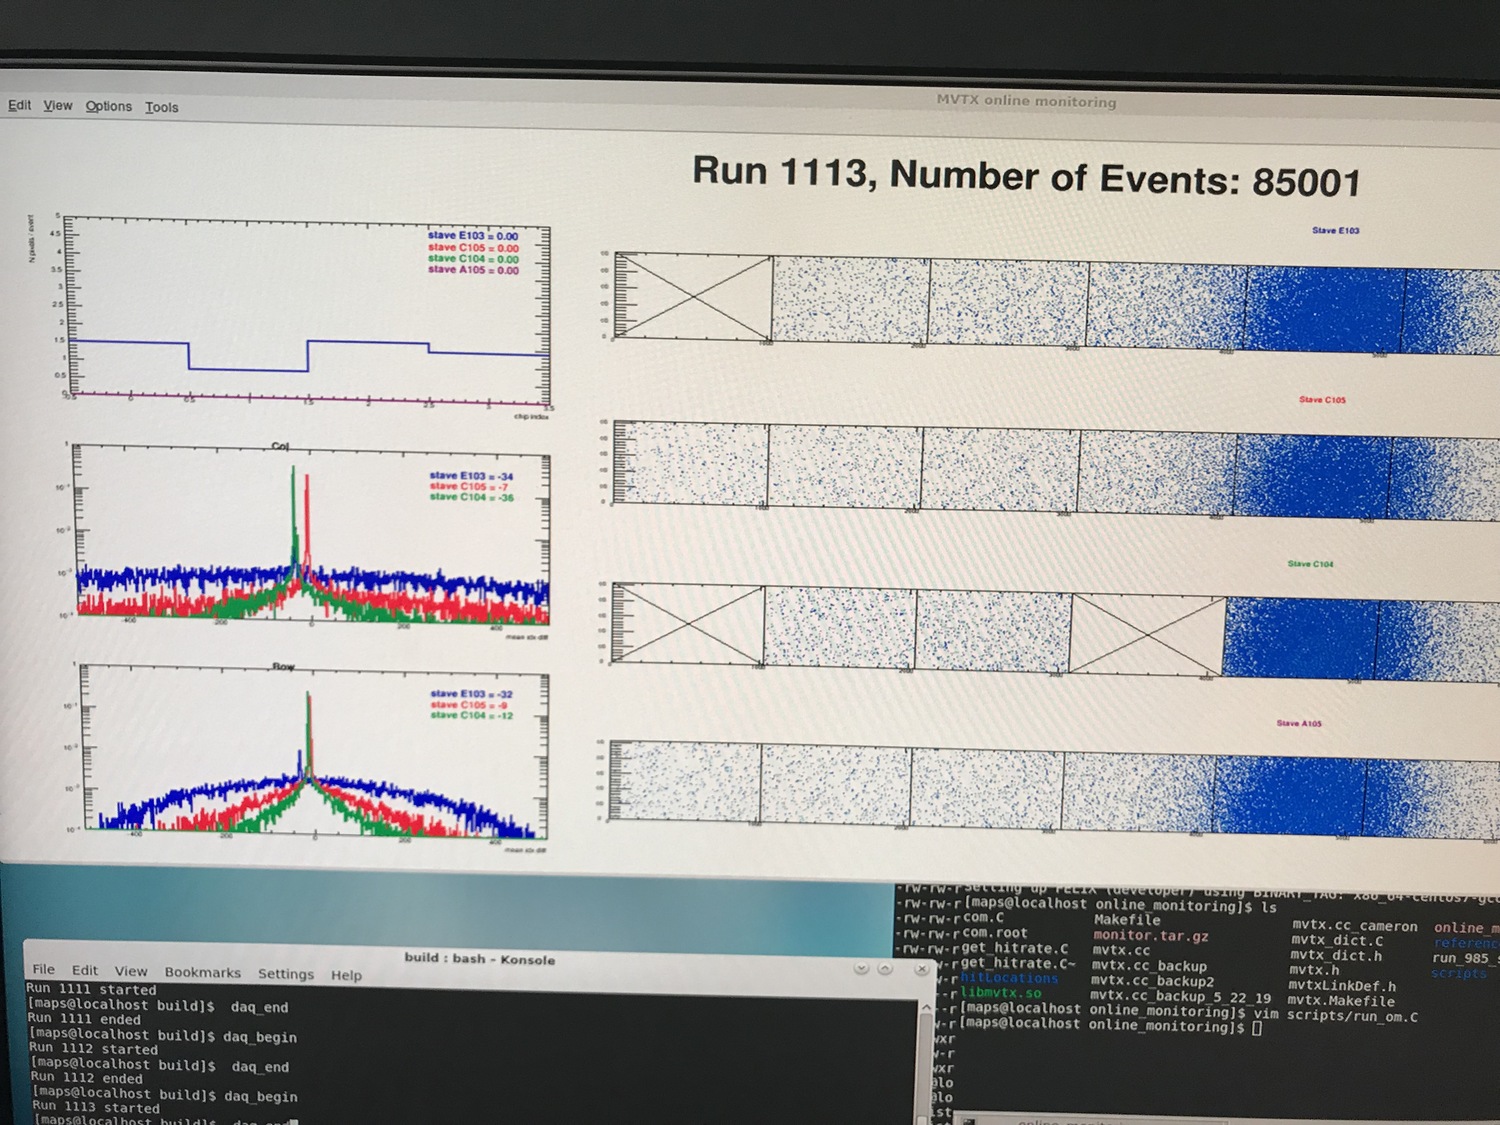
Task: Click the Col distribution plot
Action: click(312, 535)
